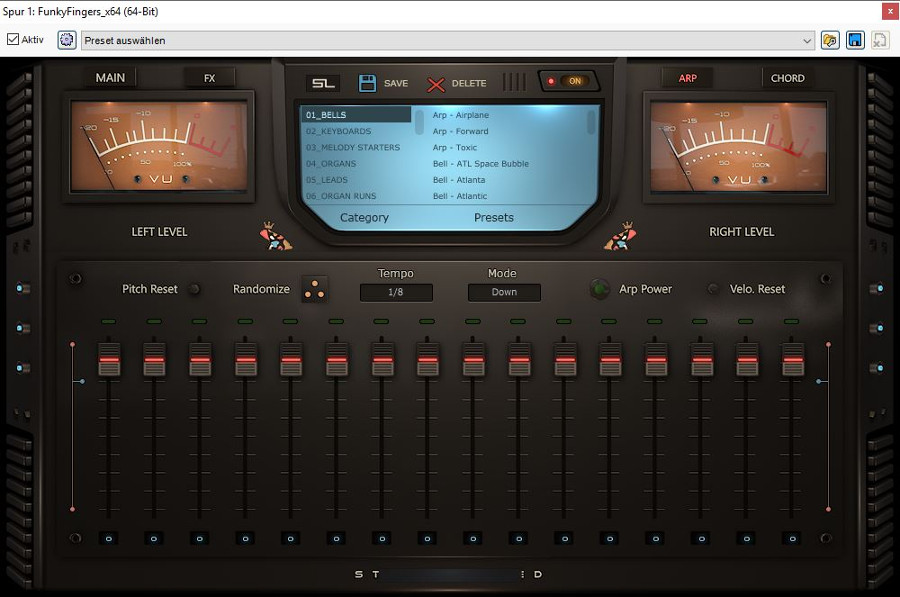900x597 pixels.
Task: Open the fifth step's pitch value box
Action: 290,538
